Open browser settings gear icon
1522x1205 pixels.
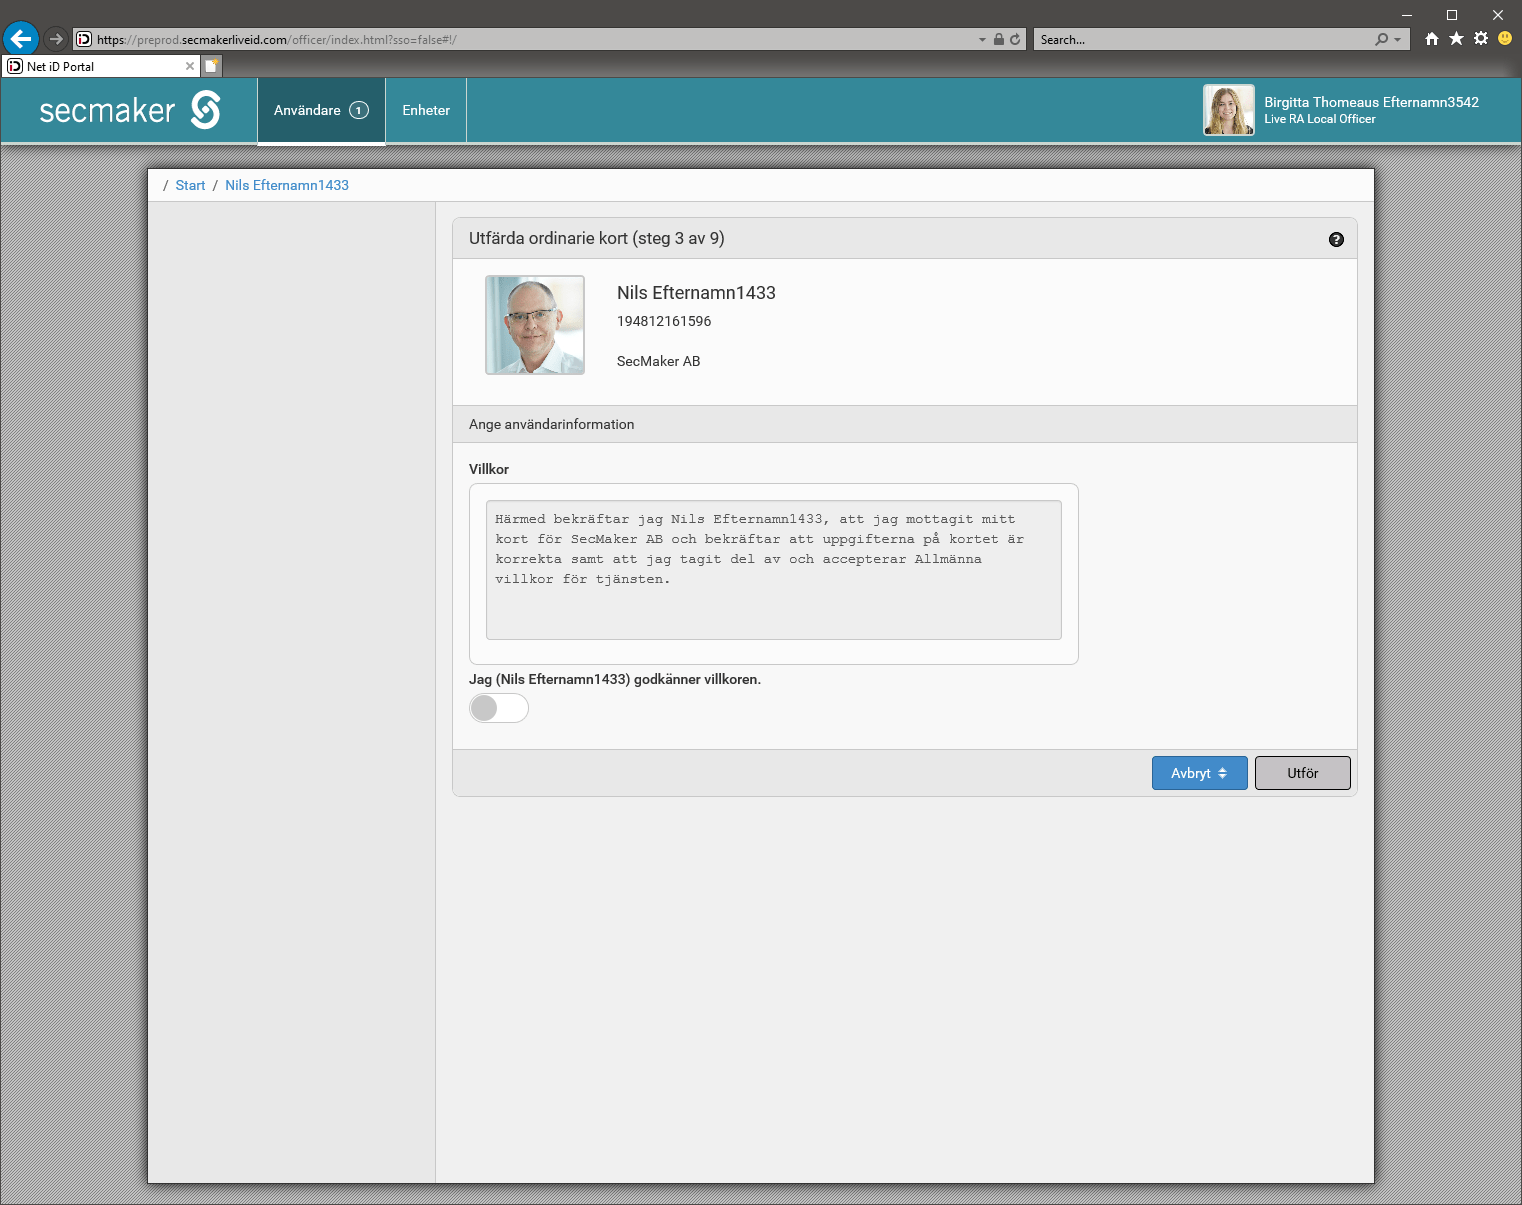coord(1481,39)
